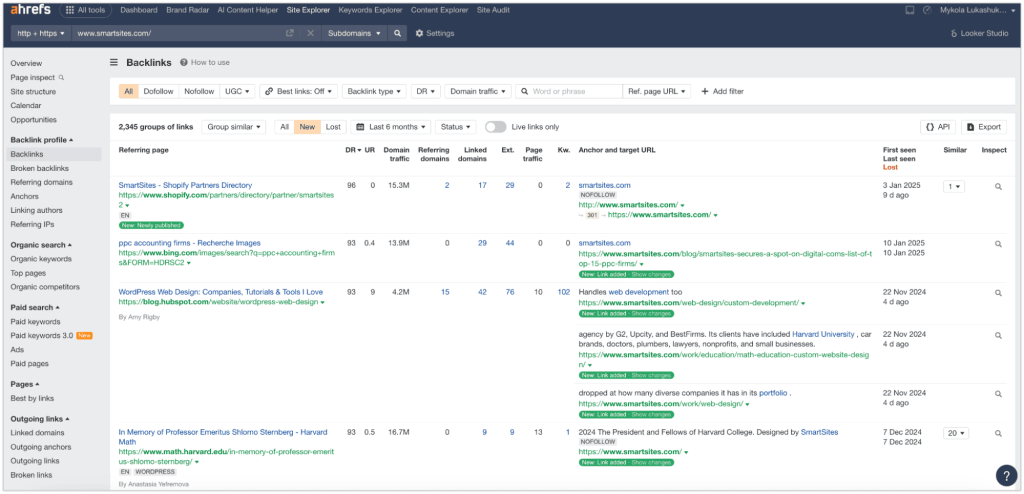Open Referring domains in sidebar
This screenshot has height=494, width=1024.
click(x=41, y=182)
